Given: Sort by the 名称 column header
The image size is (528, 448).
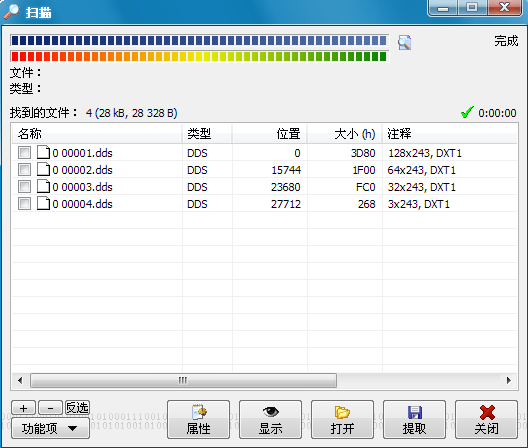Looking at the screenshot, I should pos(97,134).
